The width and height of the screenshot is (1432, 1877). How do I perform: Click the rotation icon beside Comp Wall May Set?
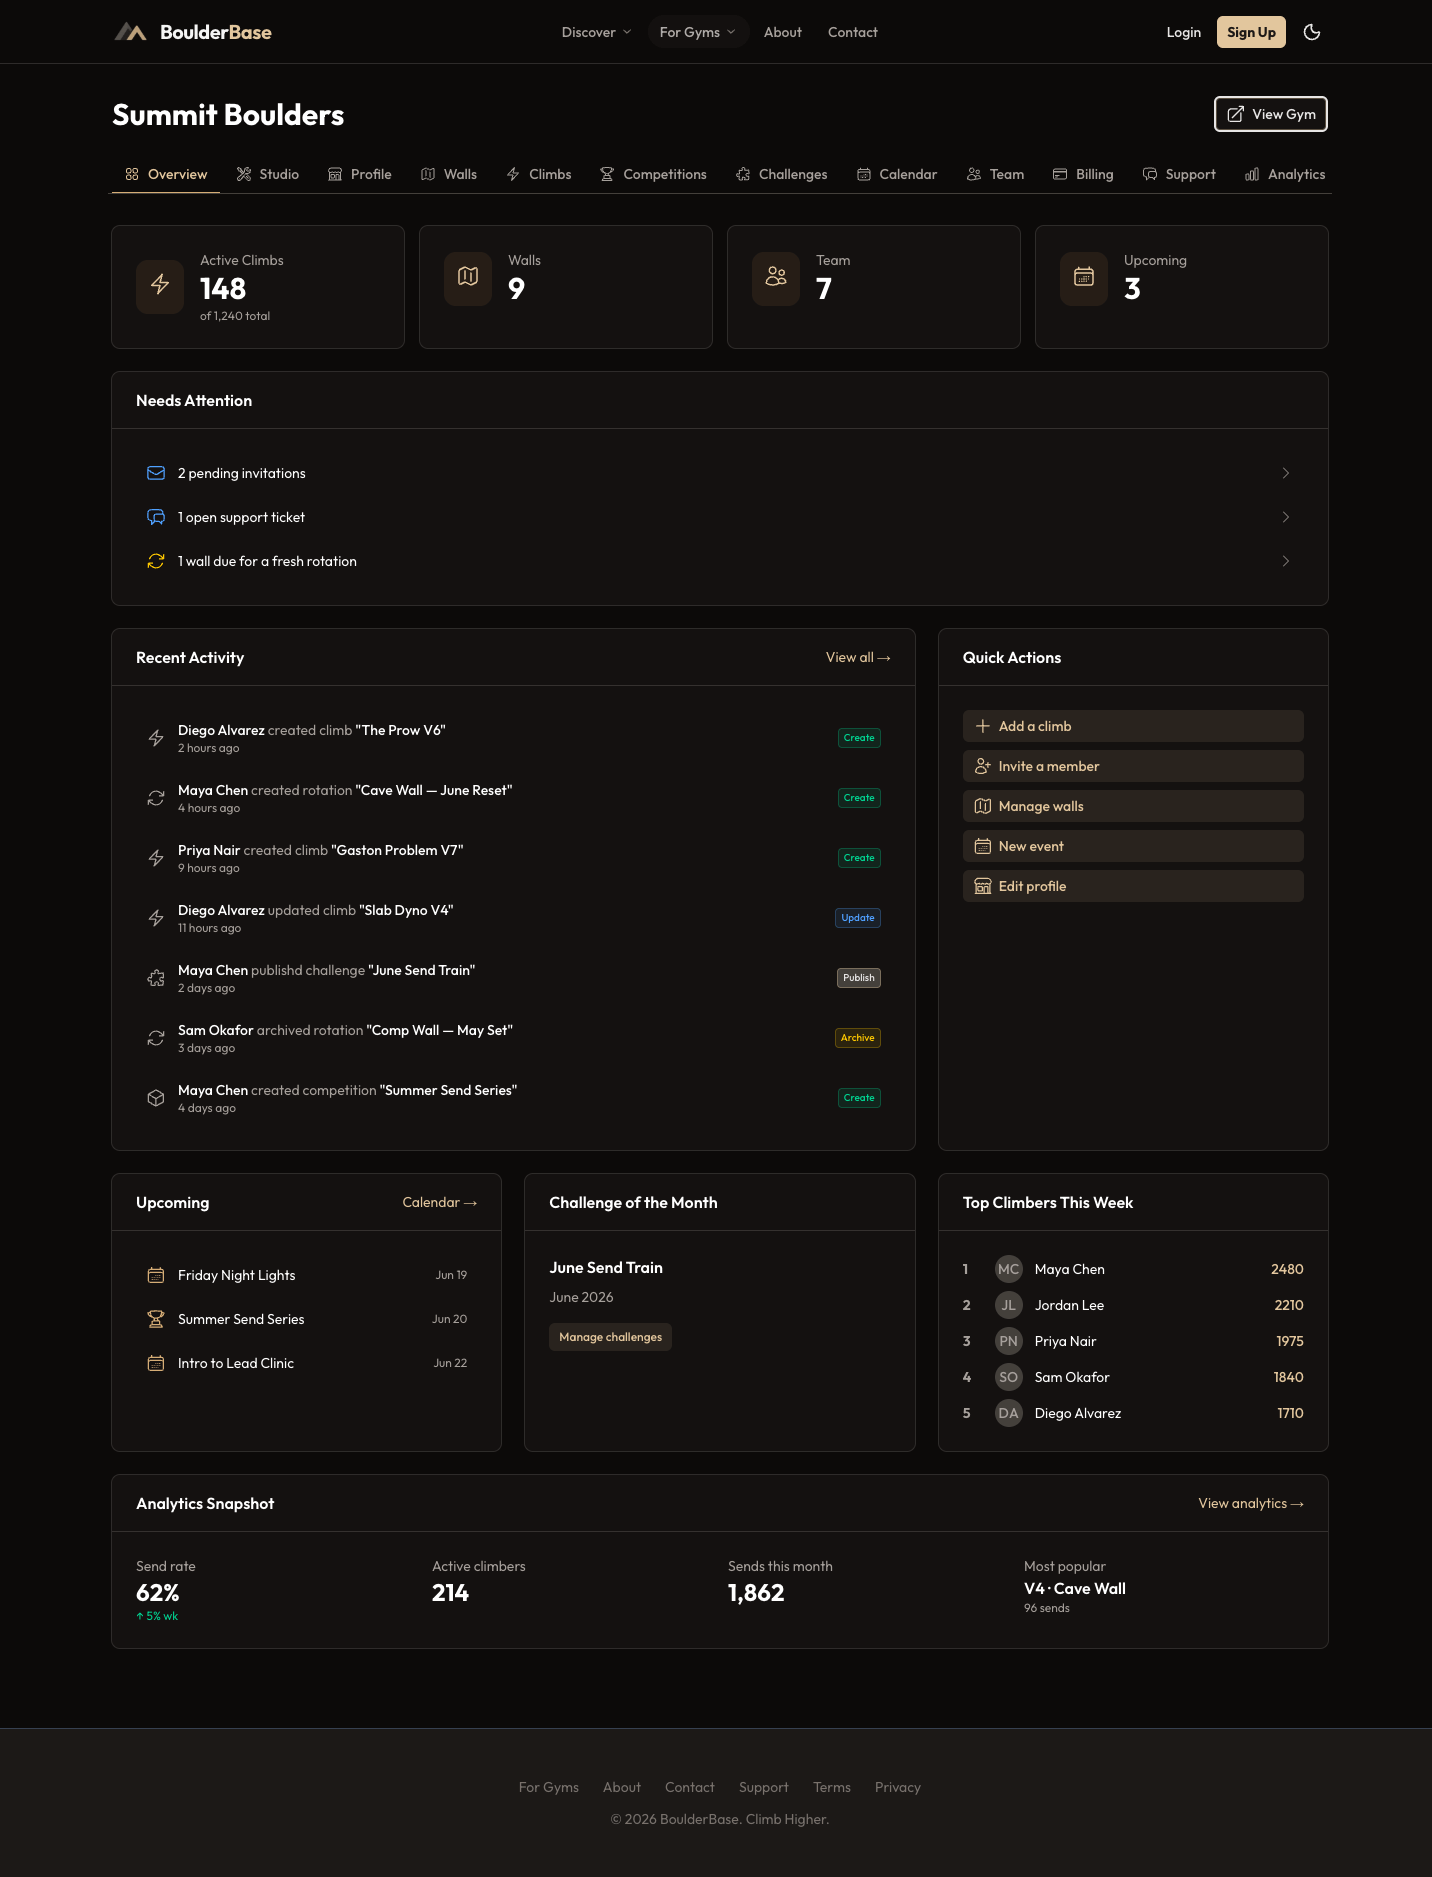[x=156, y=1038]
